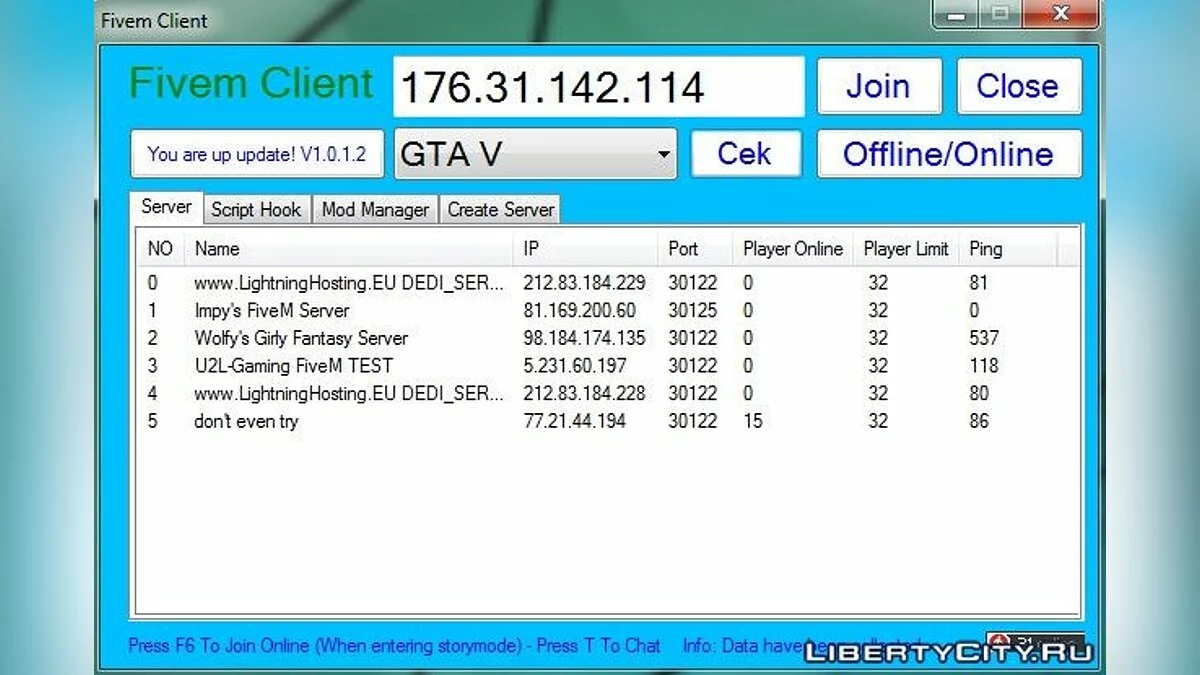Screen dimensions: 1200x675
Task: Sort by the Player Limit column header
Action: tap(906, 249)
